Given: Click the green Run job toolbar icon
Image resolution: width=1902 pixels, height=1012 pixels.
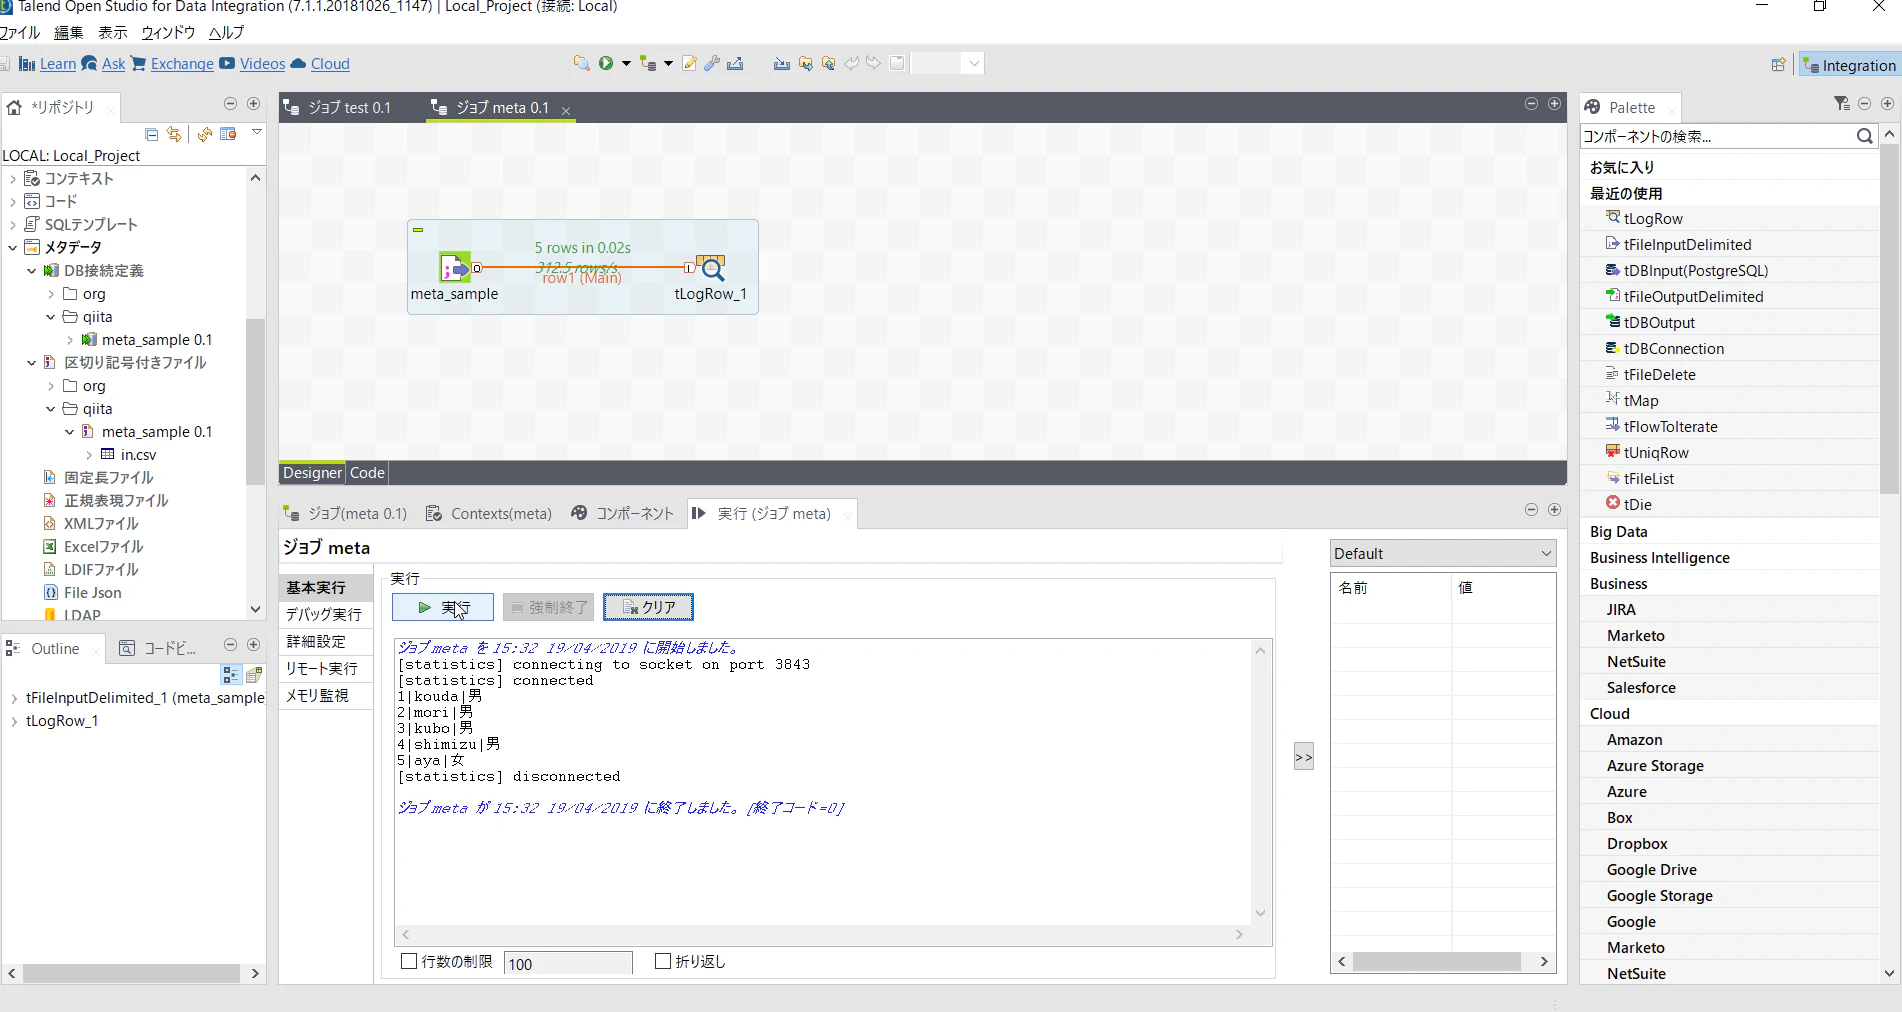Looking at the screenshot, I should (x=606, y=63).
